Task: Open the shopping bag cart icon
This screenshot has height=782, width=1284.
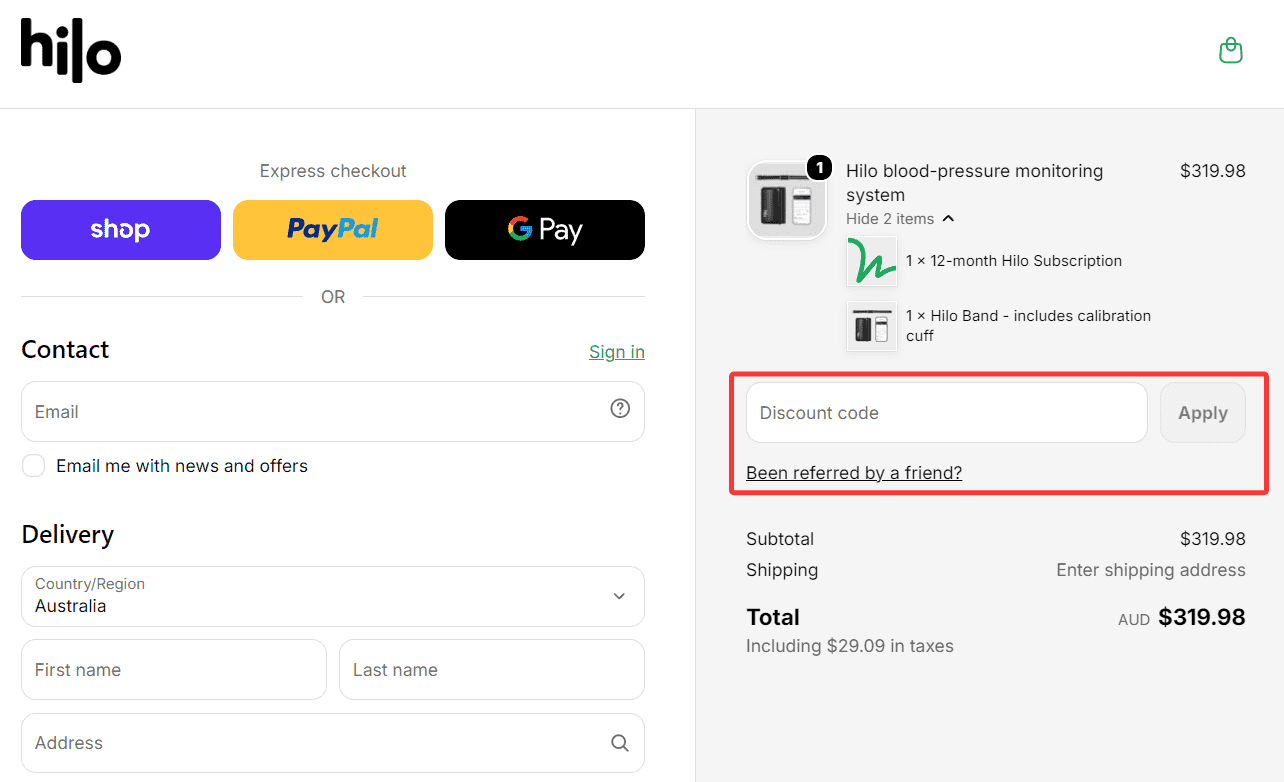Action: pos(1231,51)
